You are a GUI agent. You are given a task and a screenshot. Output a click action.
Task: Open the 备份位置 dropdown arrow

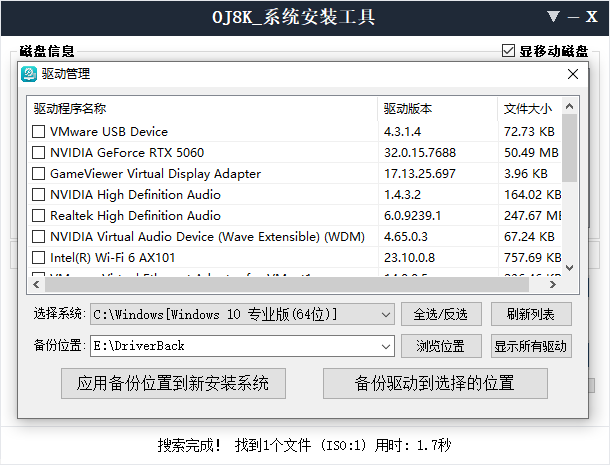tap(386, 346)
